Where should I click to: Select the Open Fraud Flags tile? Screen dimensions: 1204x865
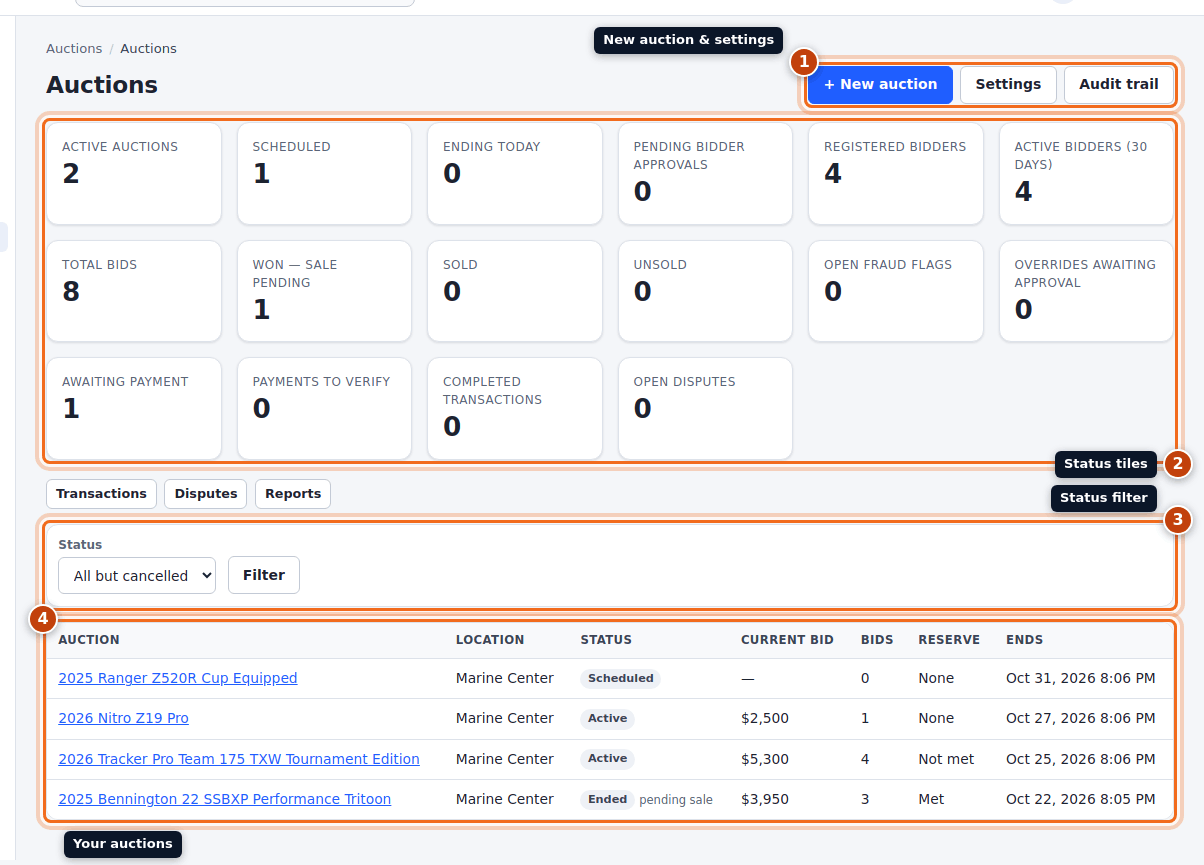896,291
